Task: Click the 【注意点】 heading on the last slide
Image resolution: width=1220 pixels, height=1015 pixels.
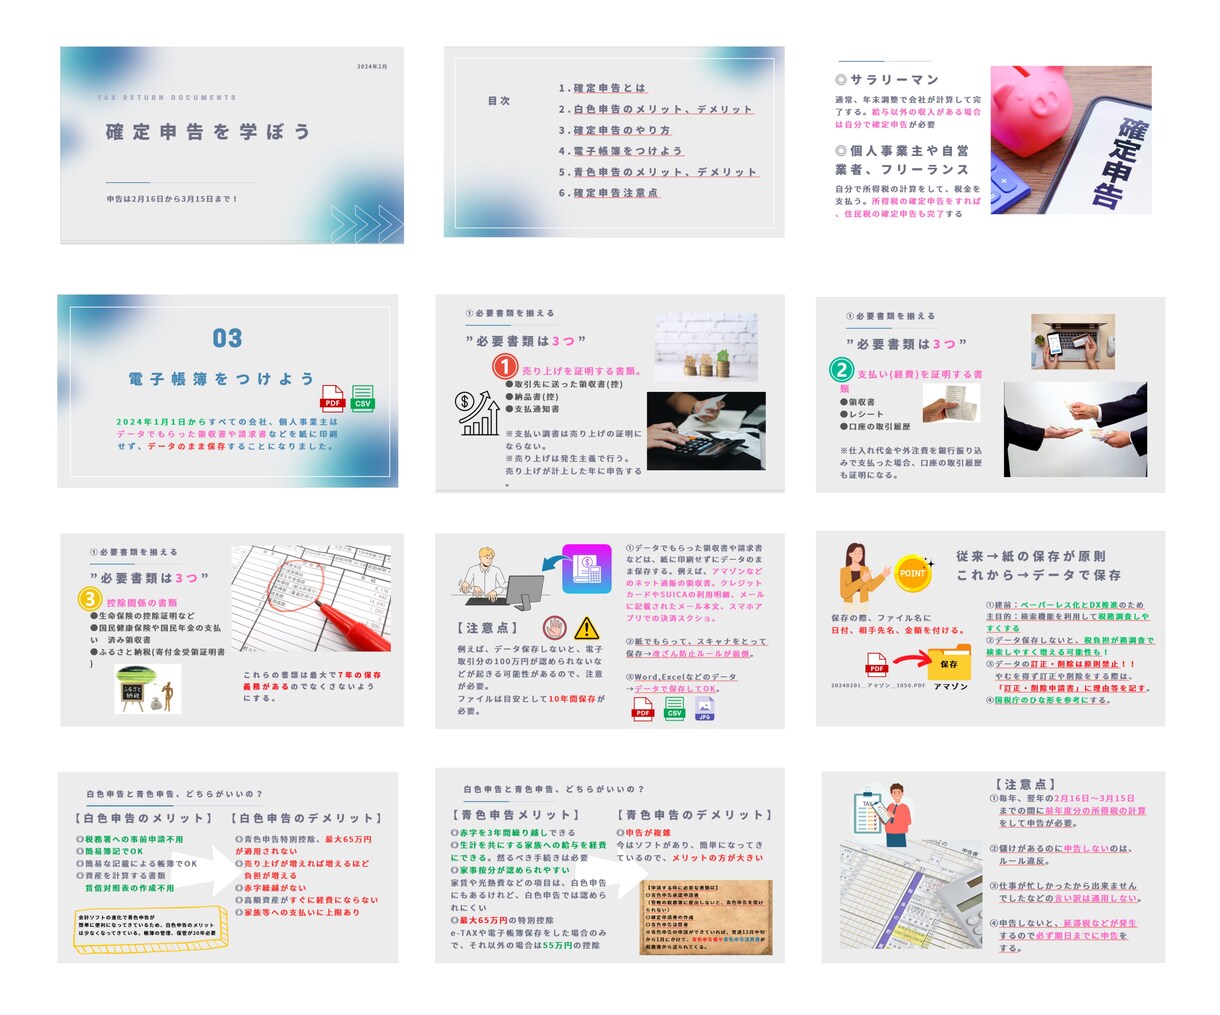Action: [x=1027, y=784]
